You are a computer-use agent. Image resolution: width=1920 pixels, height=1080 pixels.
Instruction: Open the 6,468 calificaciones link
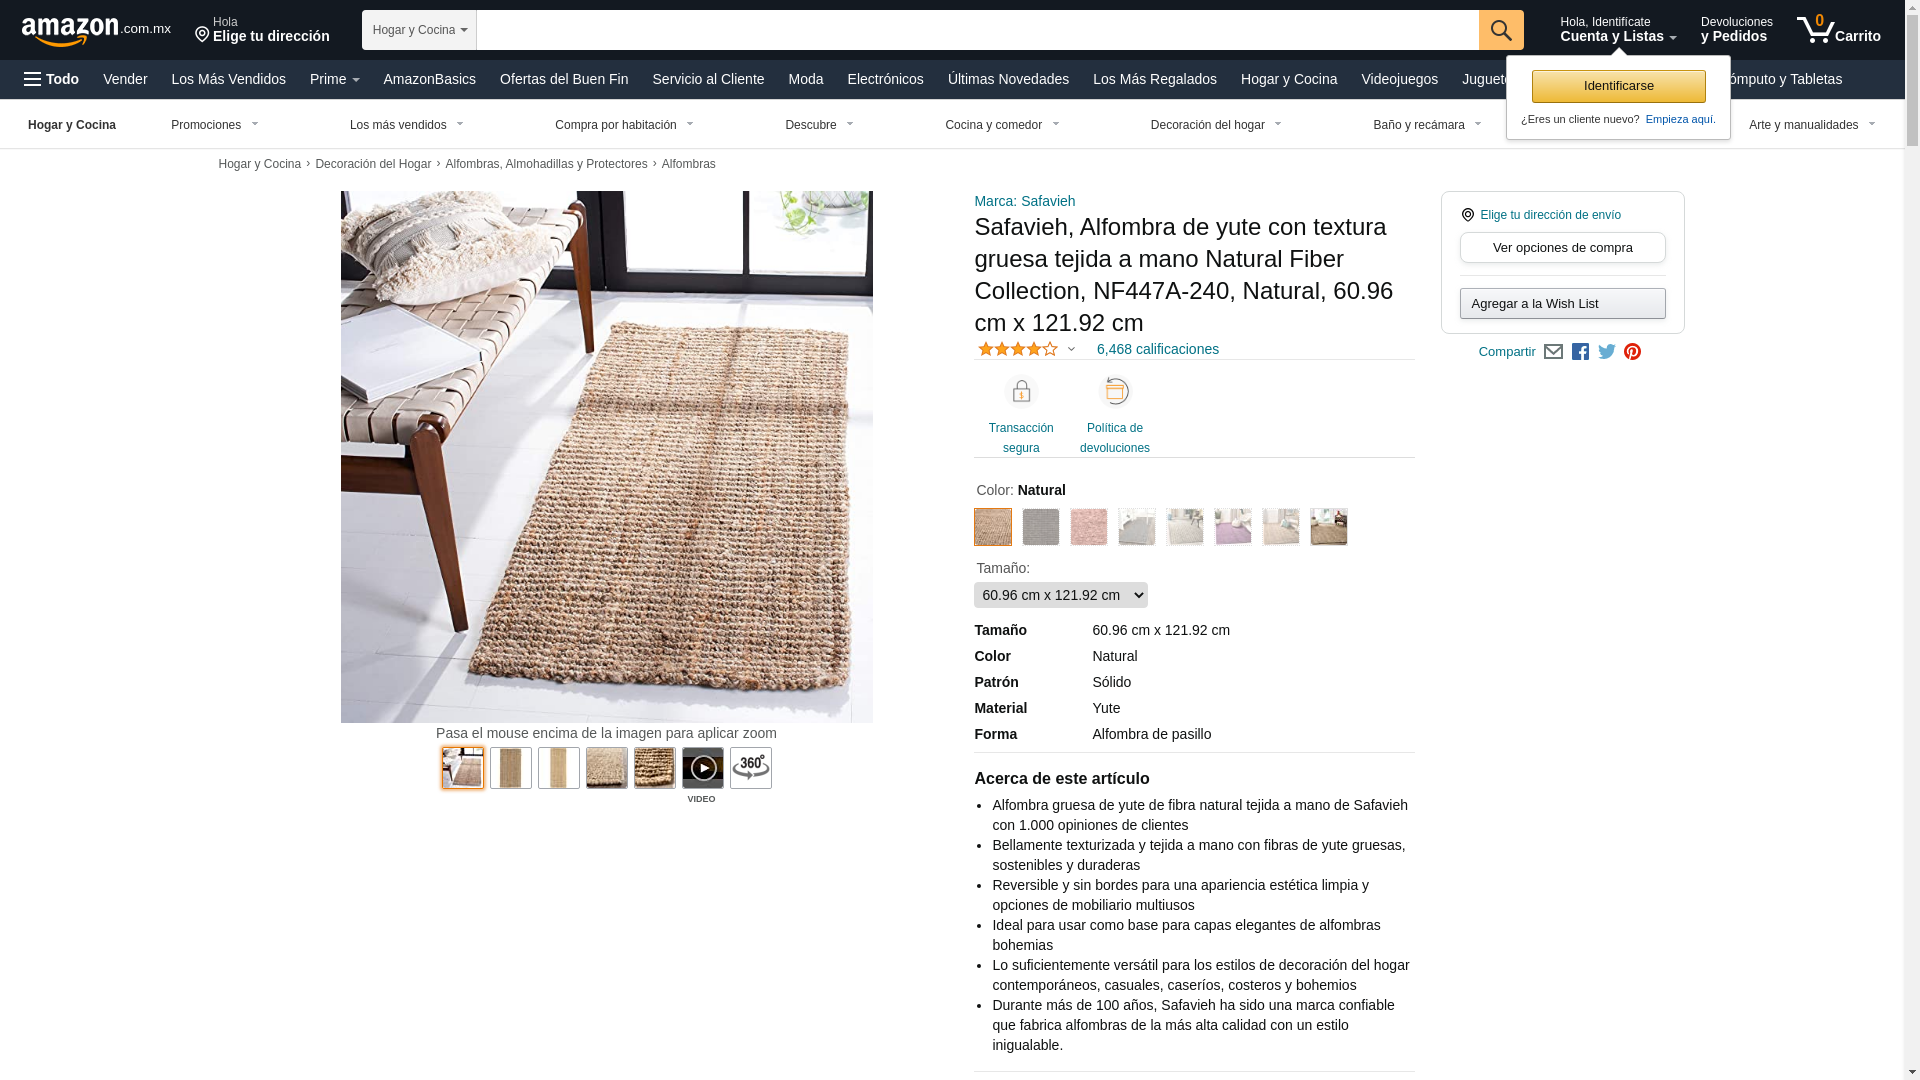coord(1158,349)
